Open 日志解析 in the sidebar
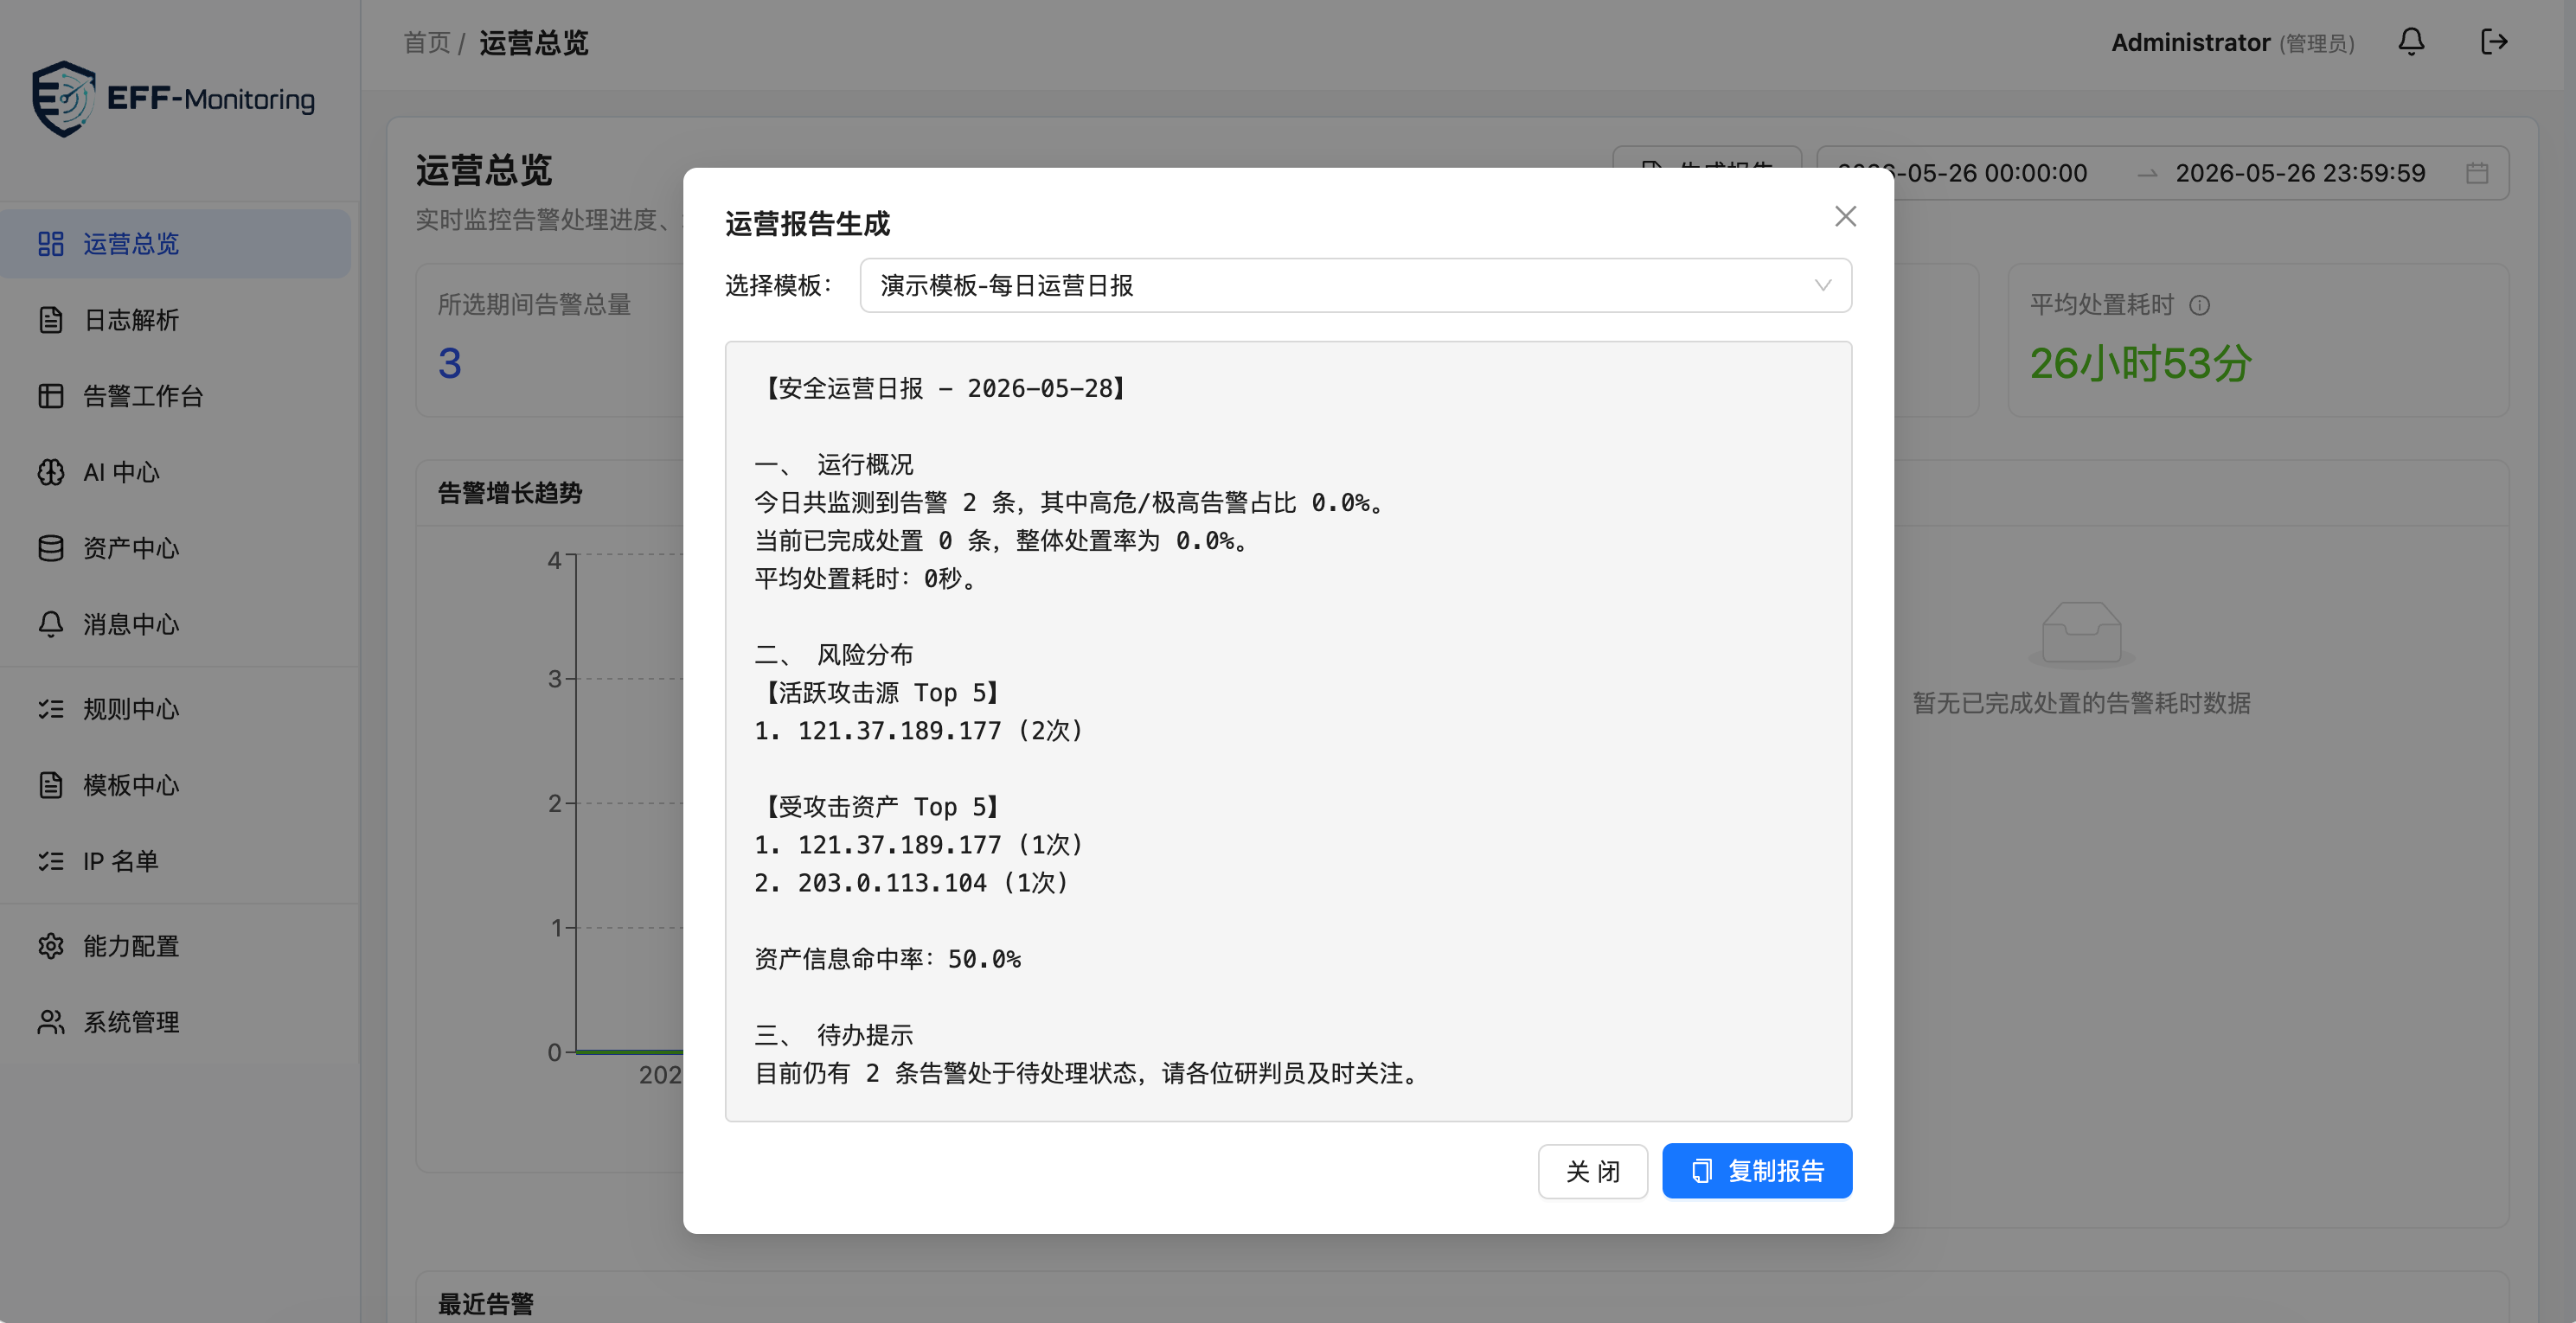 [175, 320]
